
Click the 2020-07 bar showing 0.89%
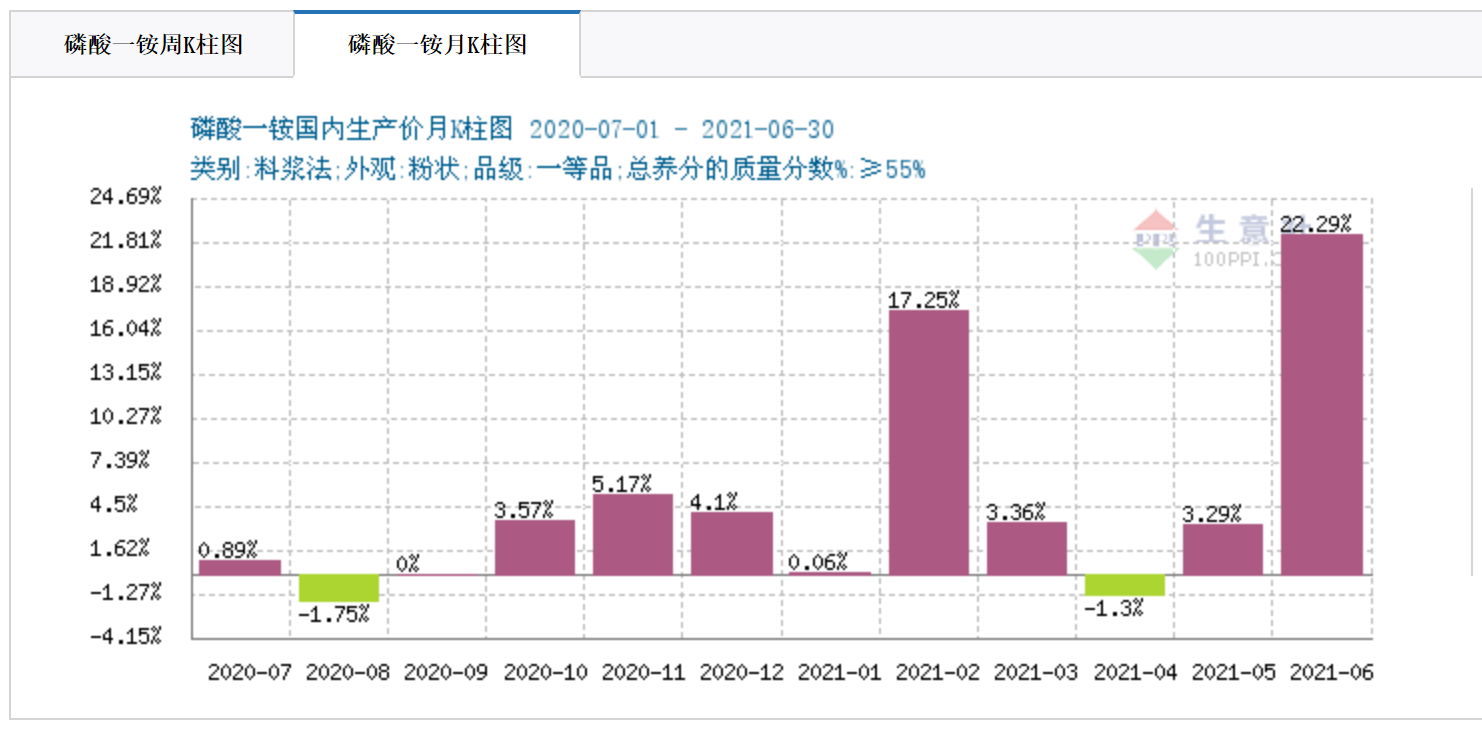[240, 567]
